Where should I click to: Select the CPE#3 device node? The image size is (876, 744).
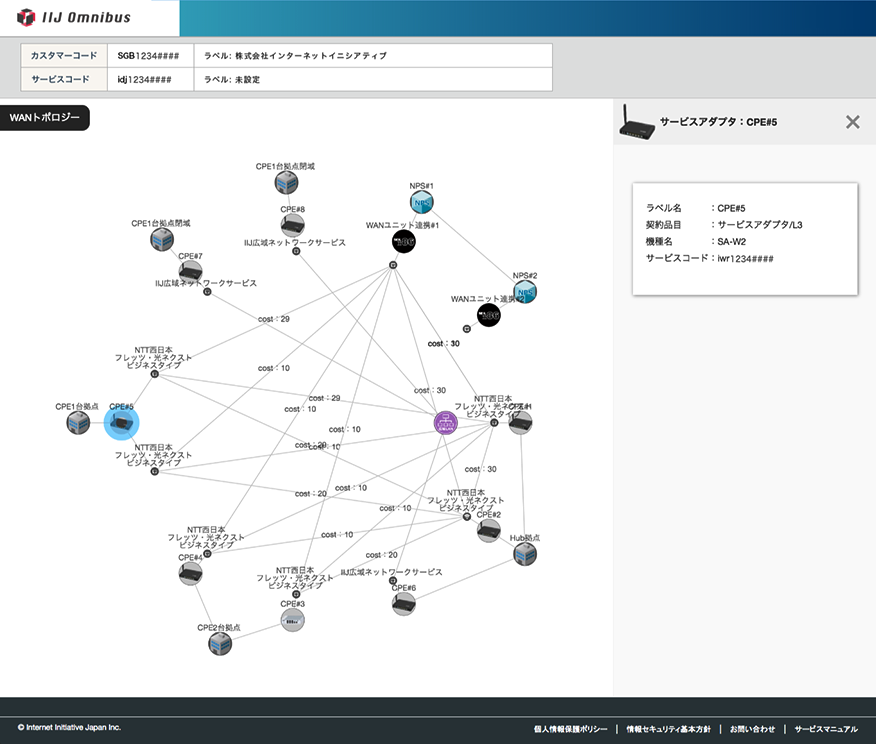(292, 620)
